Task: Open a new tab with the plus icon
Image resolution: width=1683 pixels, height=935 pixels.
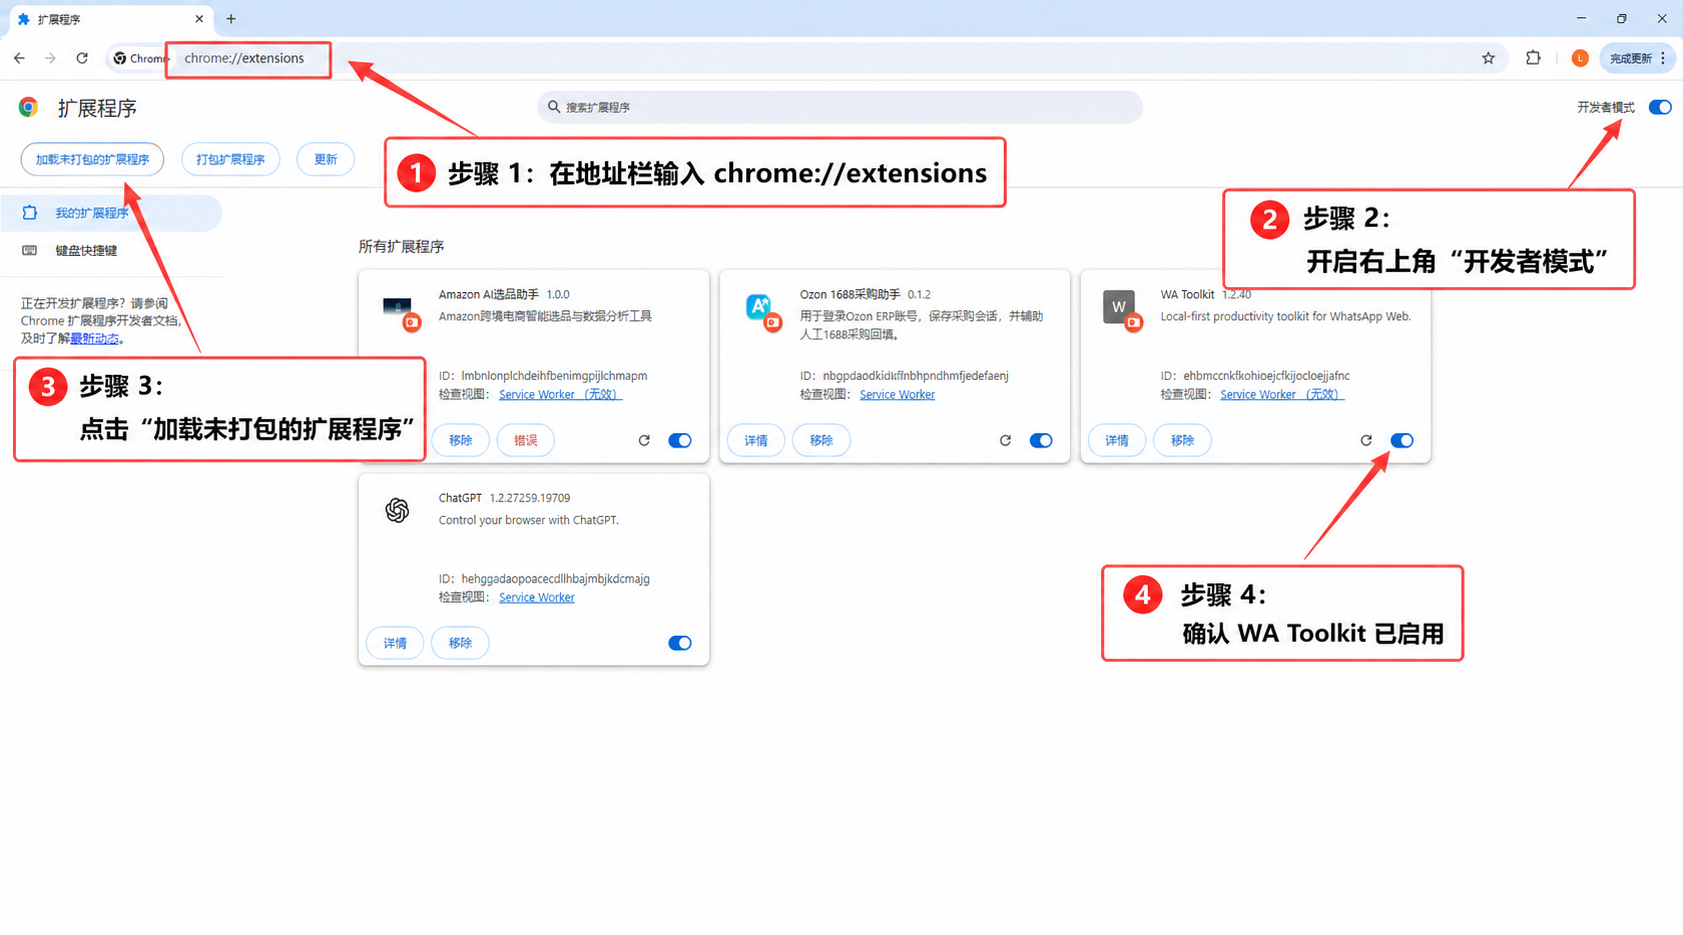Action: point(231,19)
